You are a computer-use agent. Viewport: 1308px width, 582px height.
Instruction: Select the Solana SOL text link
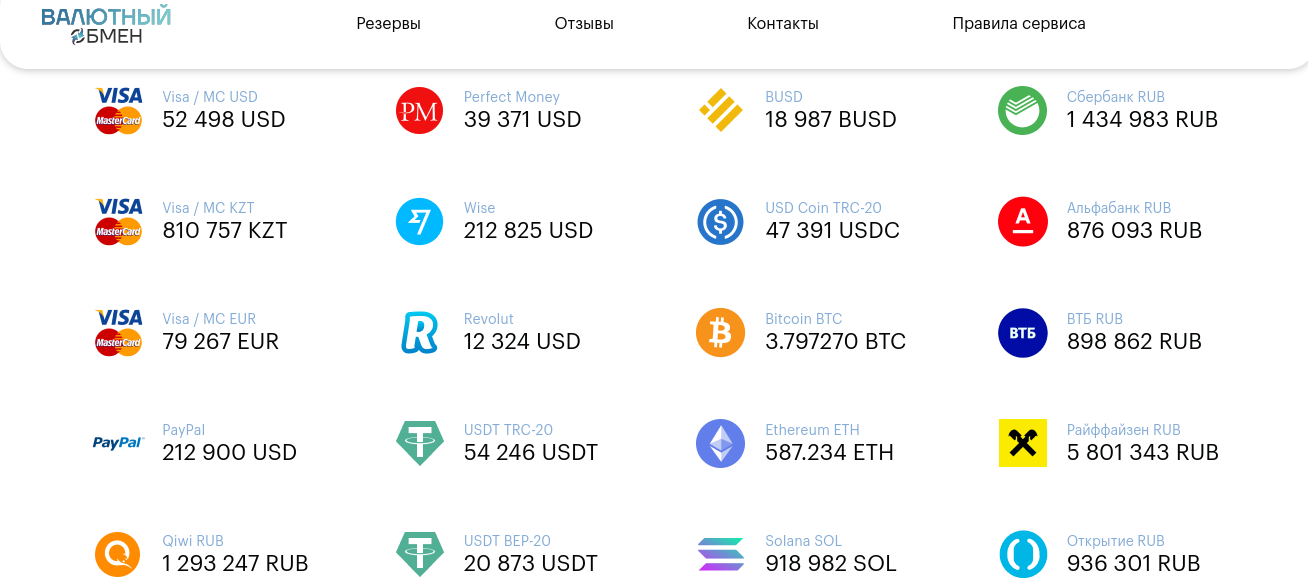coord(803,541)
